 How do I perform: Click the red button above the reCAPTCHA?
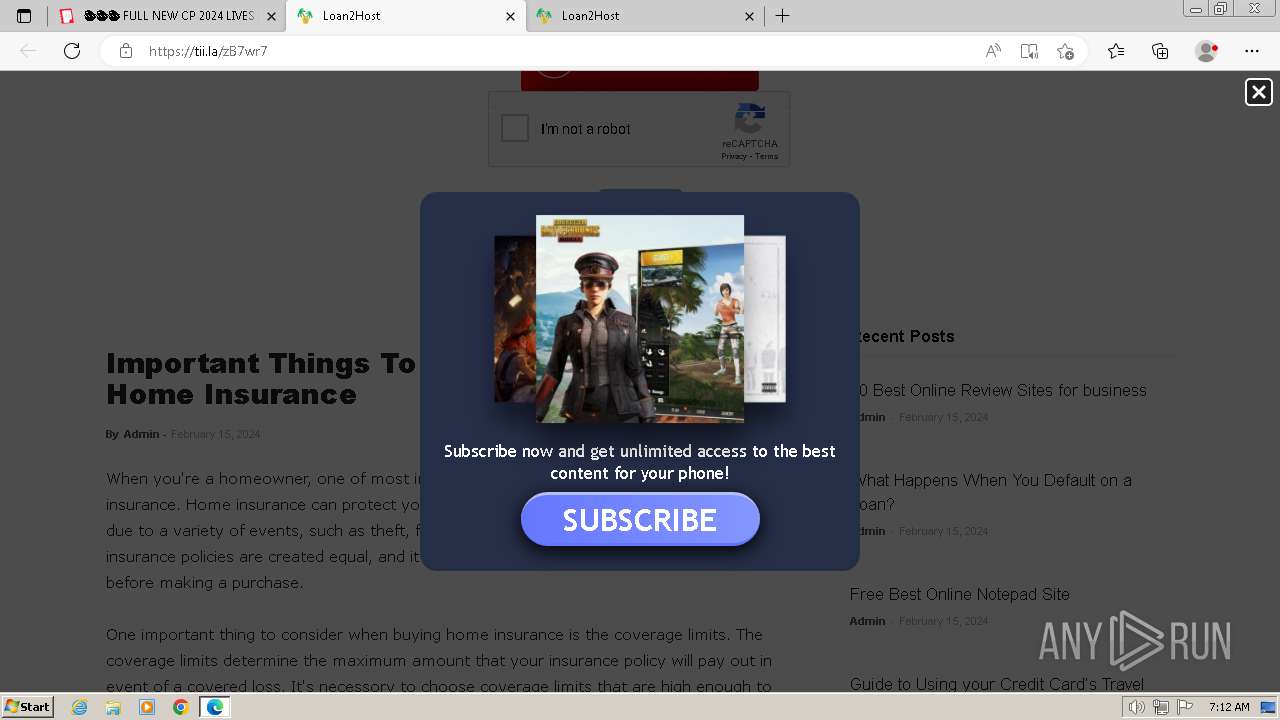(640, 80)
